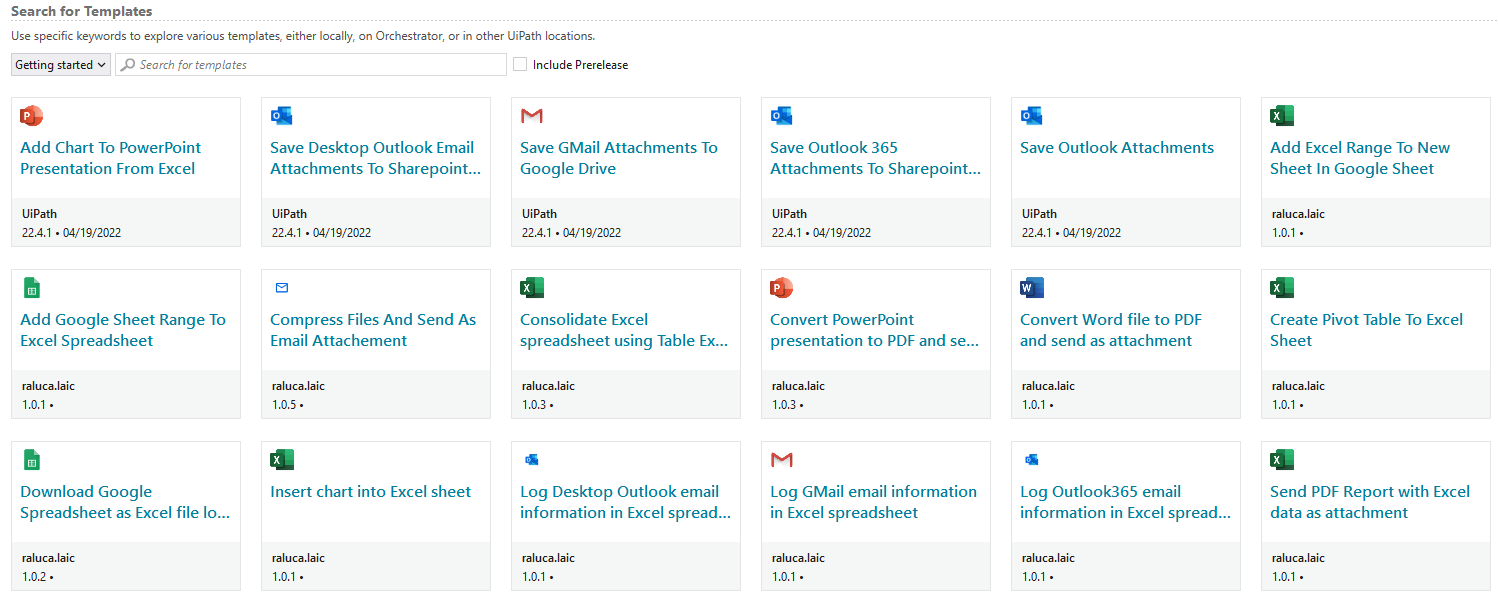The height and width of the screenshot is (612, 1498).
Task: Choose Consolidate Excel spreadsheet using Table template
Action: [624, 330]
